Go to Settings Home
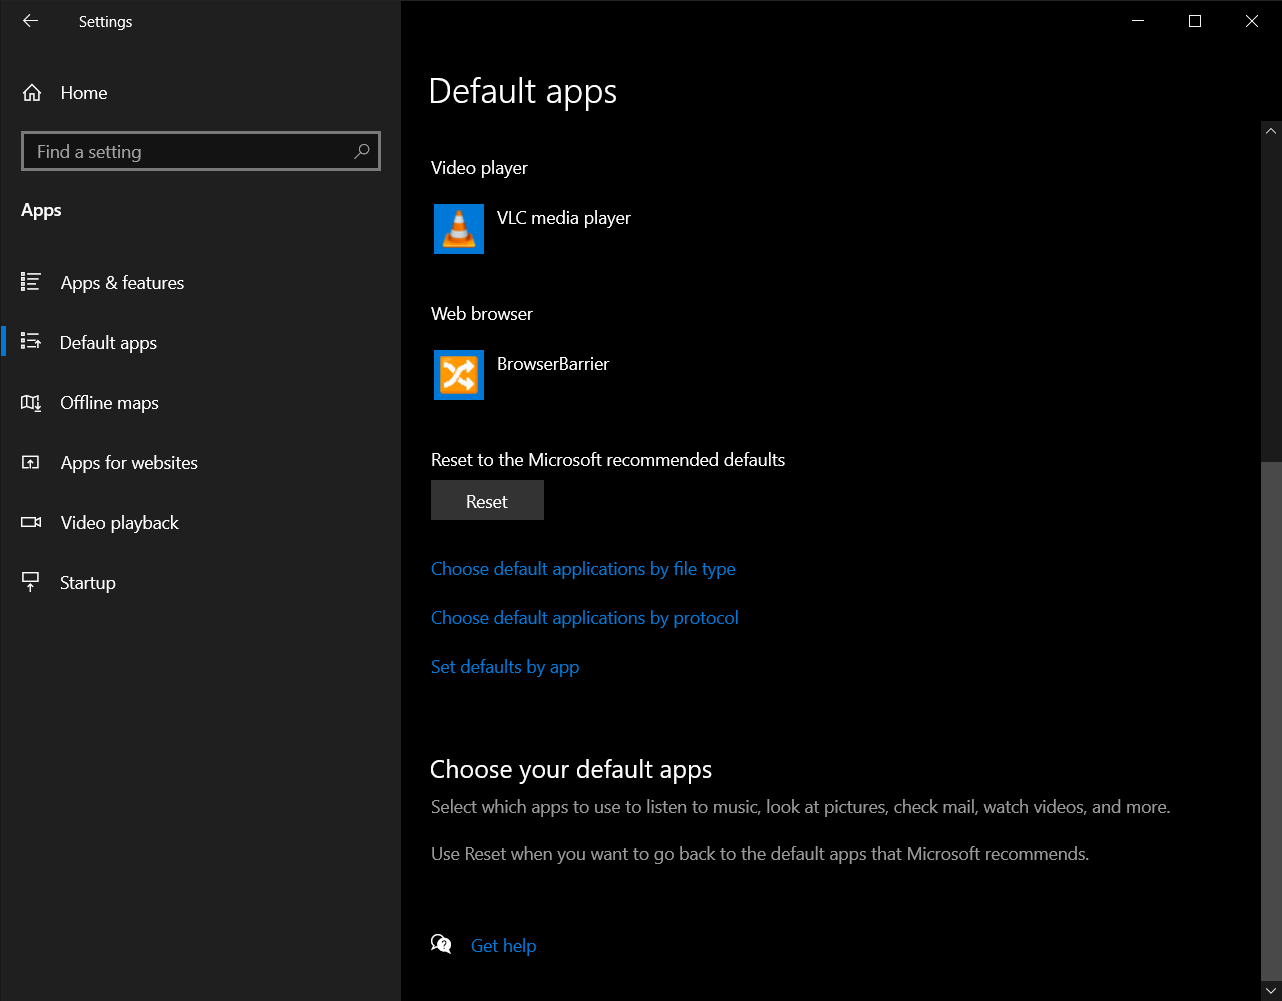Image resolution: width=1282 pixels, height=1001 pixels. pyautogui.click(x=200, y=93)
